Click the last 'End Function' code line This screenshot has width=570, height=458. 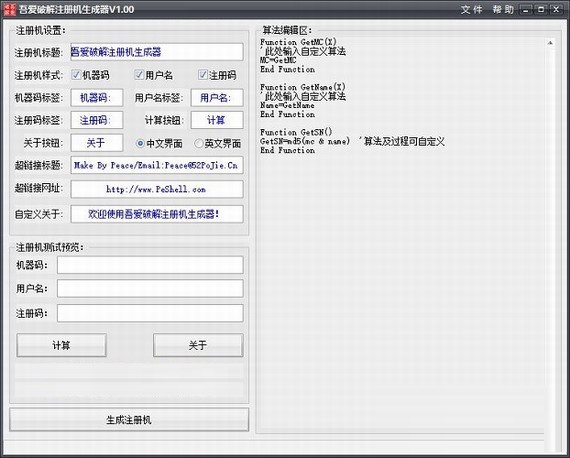[x=288, y=150]
